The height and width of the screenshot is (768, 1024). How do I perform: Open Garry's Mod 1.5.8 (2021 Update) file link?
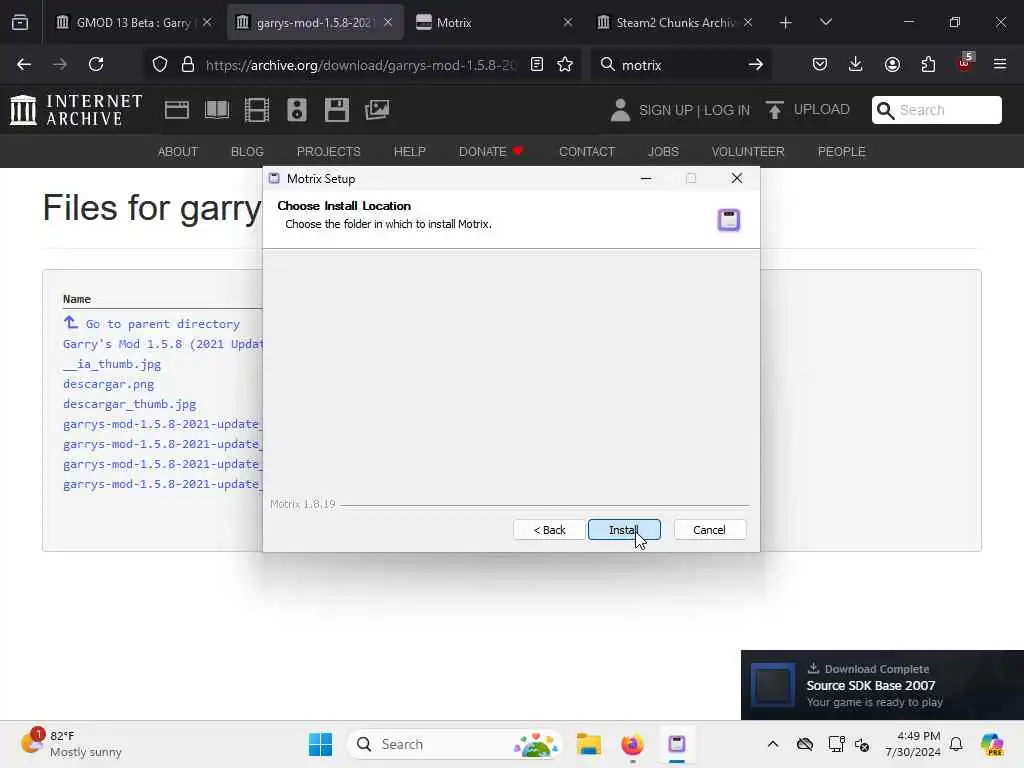pos(163,344)
